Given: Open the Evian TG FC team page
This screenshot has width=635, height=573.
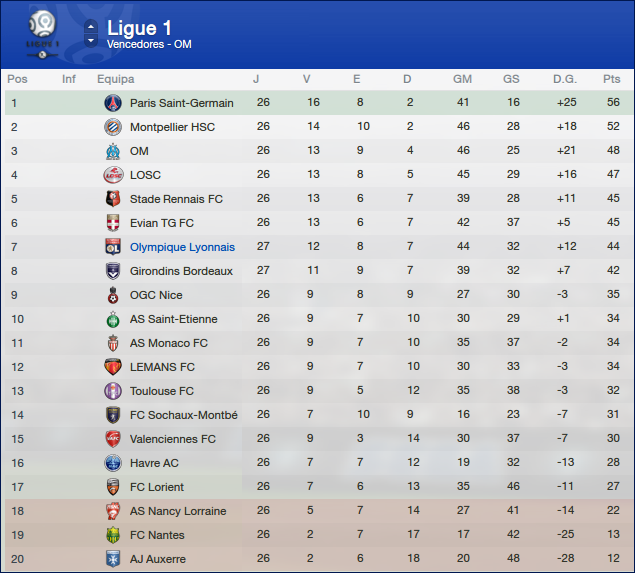Looking at the screenshot, I should coord(162,223).
